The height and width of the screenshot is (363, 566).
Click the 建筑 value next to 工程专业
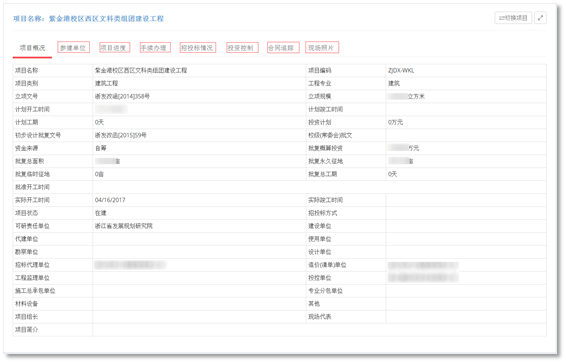click(x=394, y=83)
